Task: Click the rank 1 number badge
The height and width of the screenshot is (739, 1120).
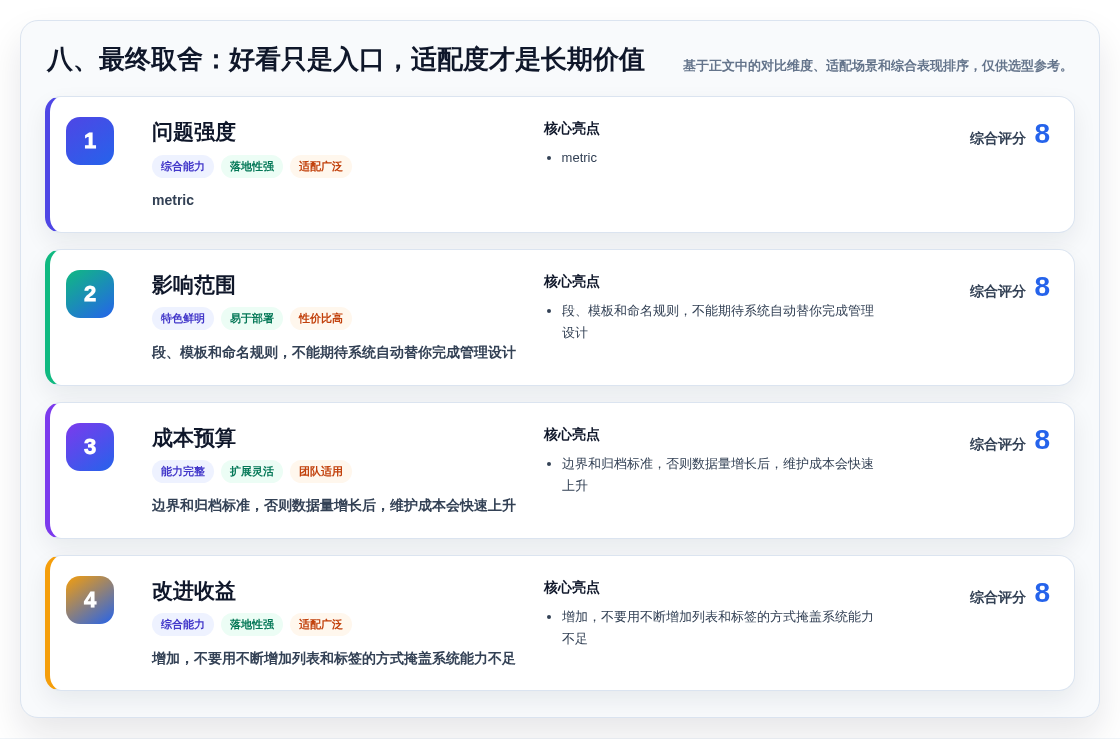Action: 90,141
